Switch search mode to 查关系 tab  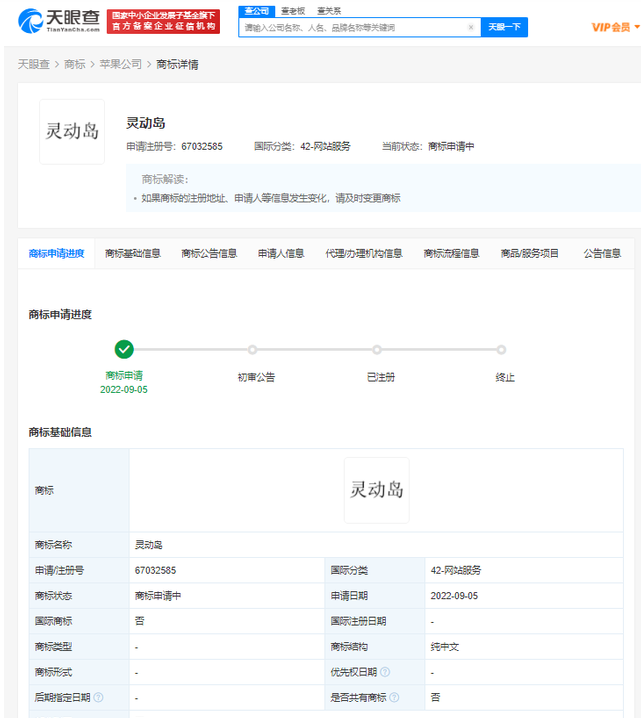[x=329, y=11]
